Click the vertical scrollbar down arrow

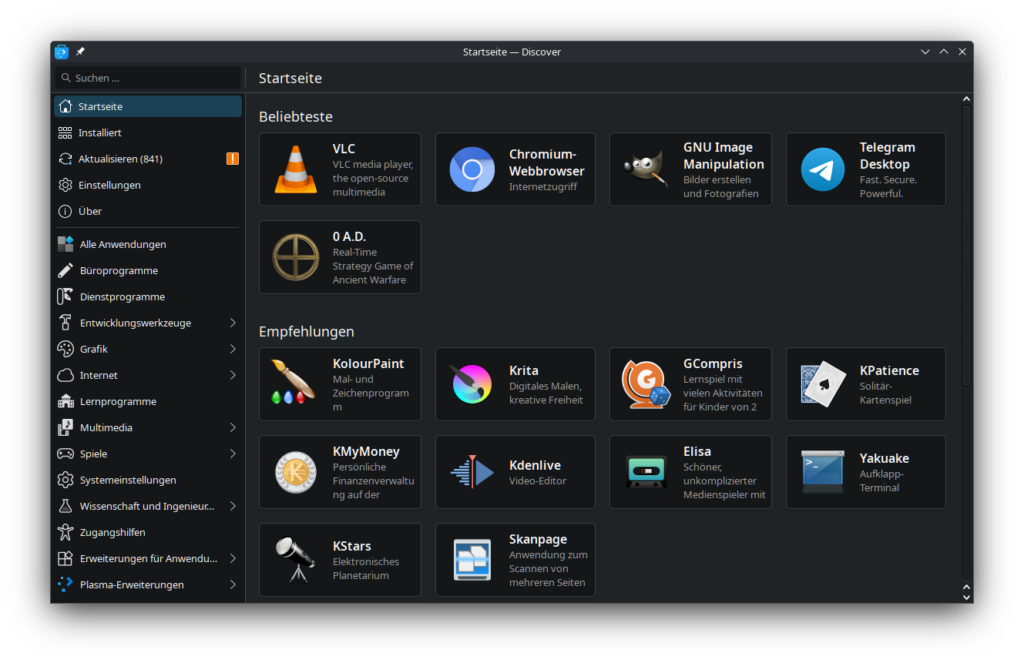point(966,597)
